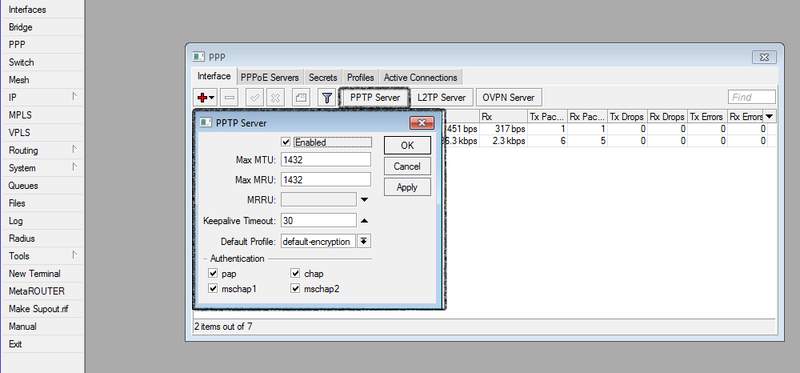The height and width of the screenshot is (373, 800).
Task: Toggle the Enabled checkbox
Action: point(286,142)
